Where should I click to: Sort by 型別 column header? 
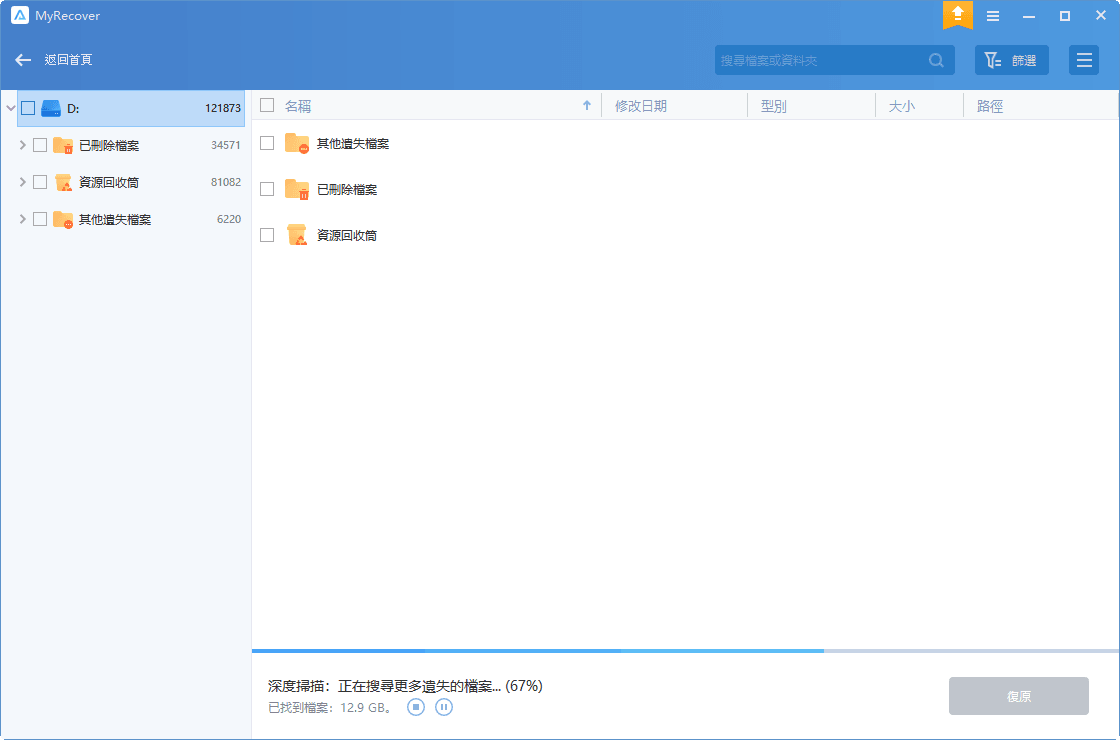pos(774,106)
